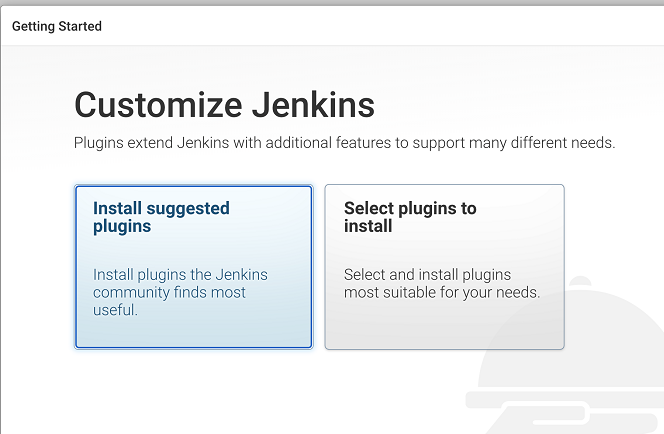The width and height of the screenshot is (664, 434).
Task: Click 'most suitable for your needs' text
Action: coord(441,293)
